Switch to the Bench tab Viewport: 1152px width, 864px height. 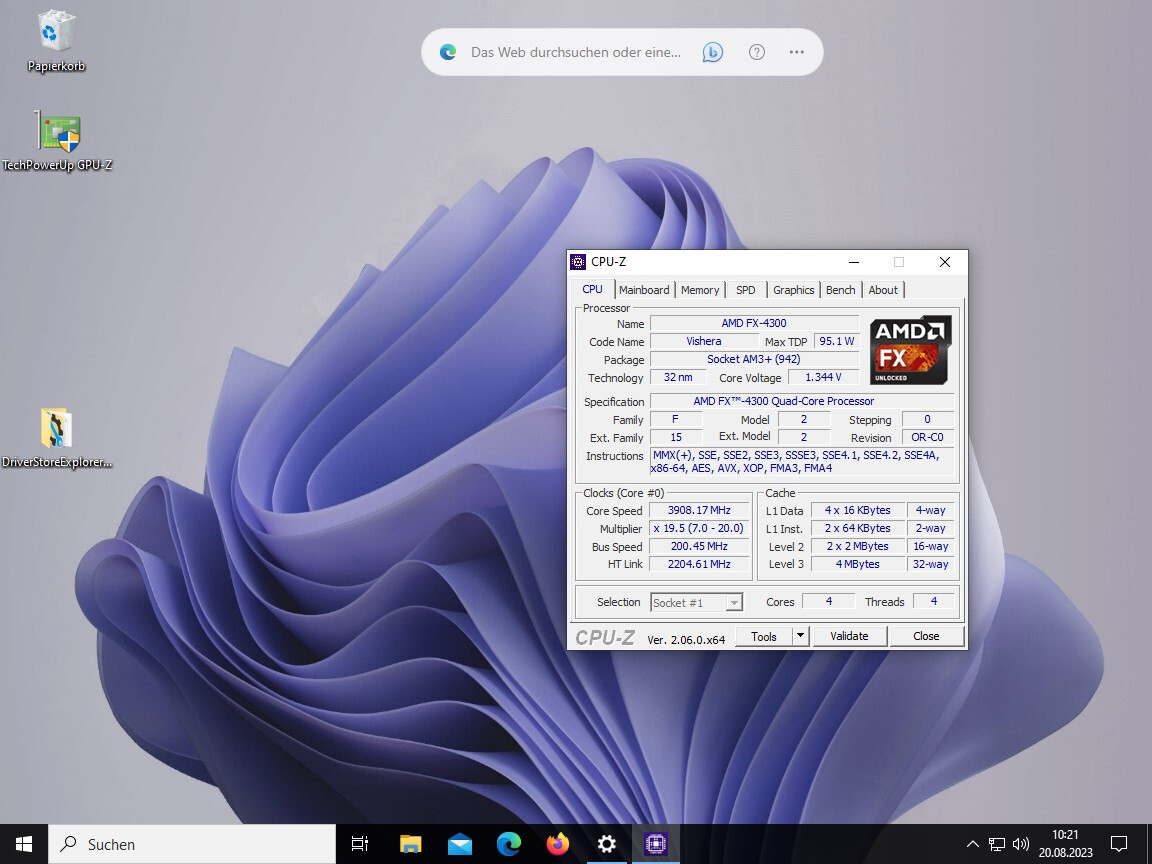point(840,290)
